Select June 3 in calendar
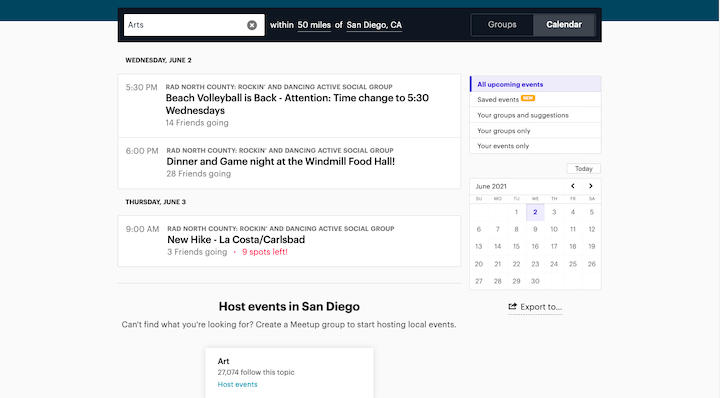Screen dimensions: 720x398 (554, 212)
